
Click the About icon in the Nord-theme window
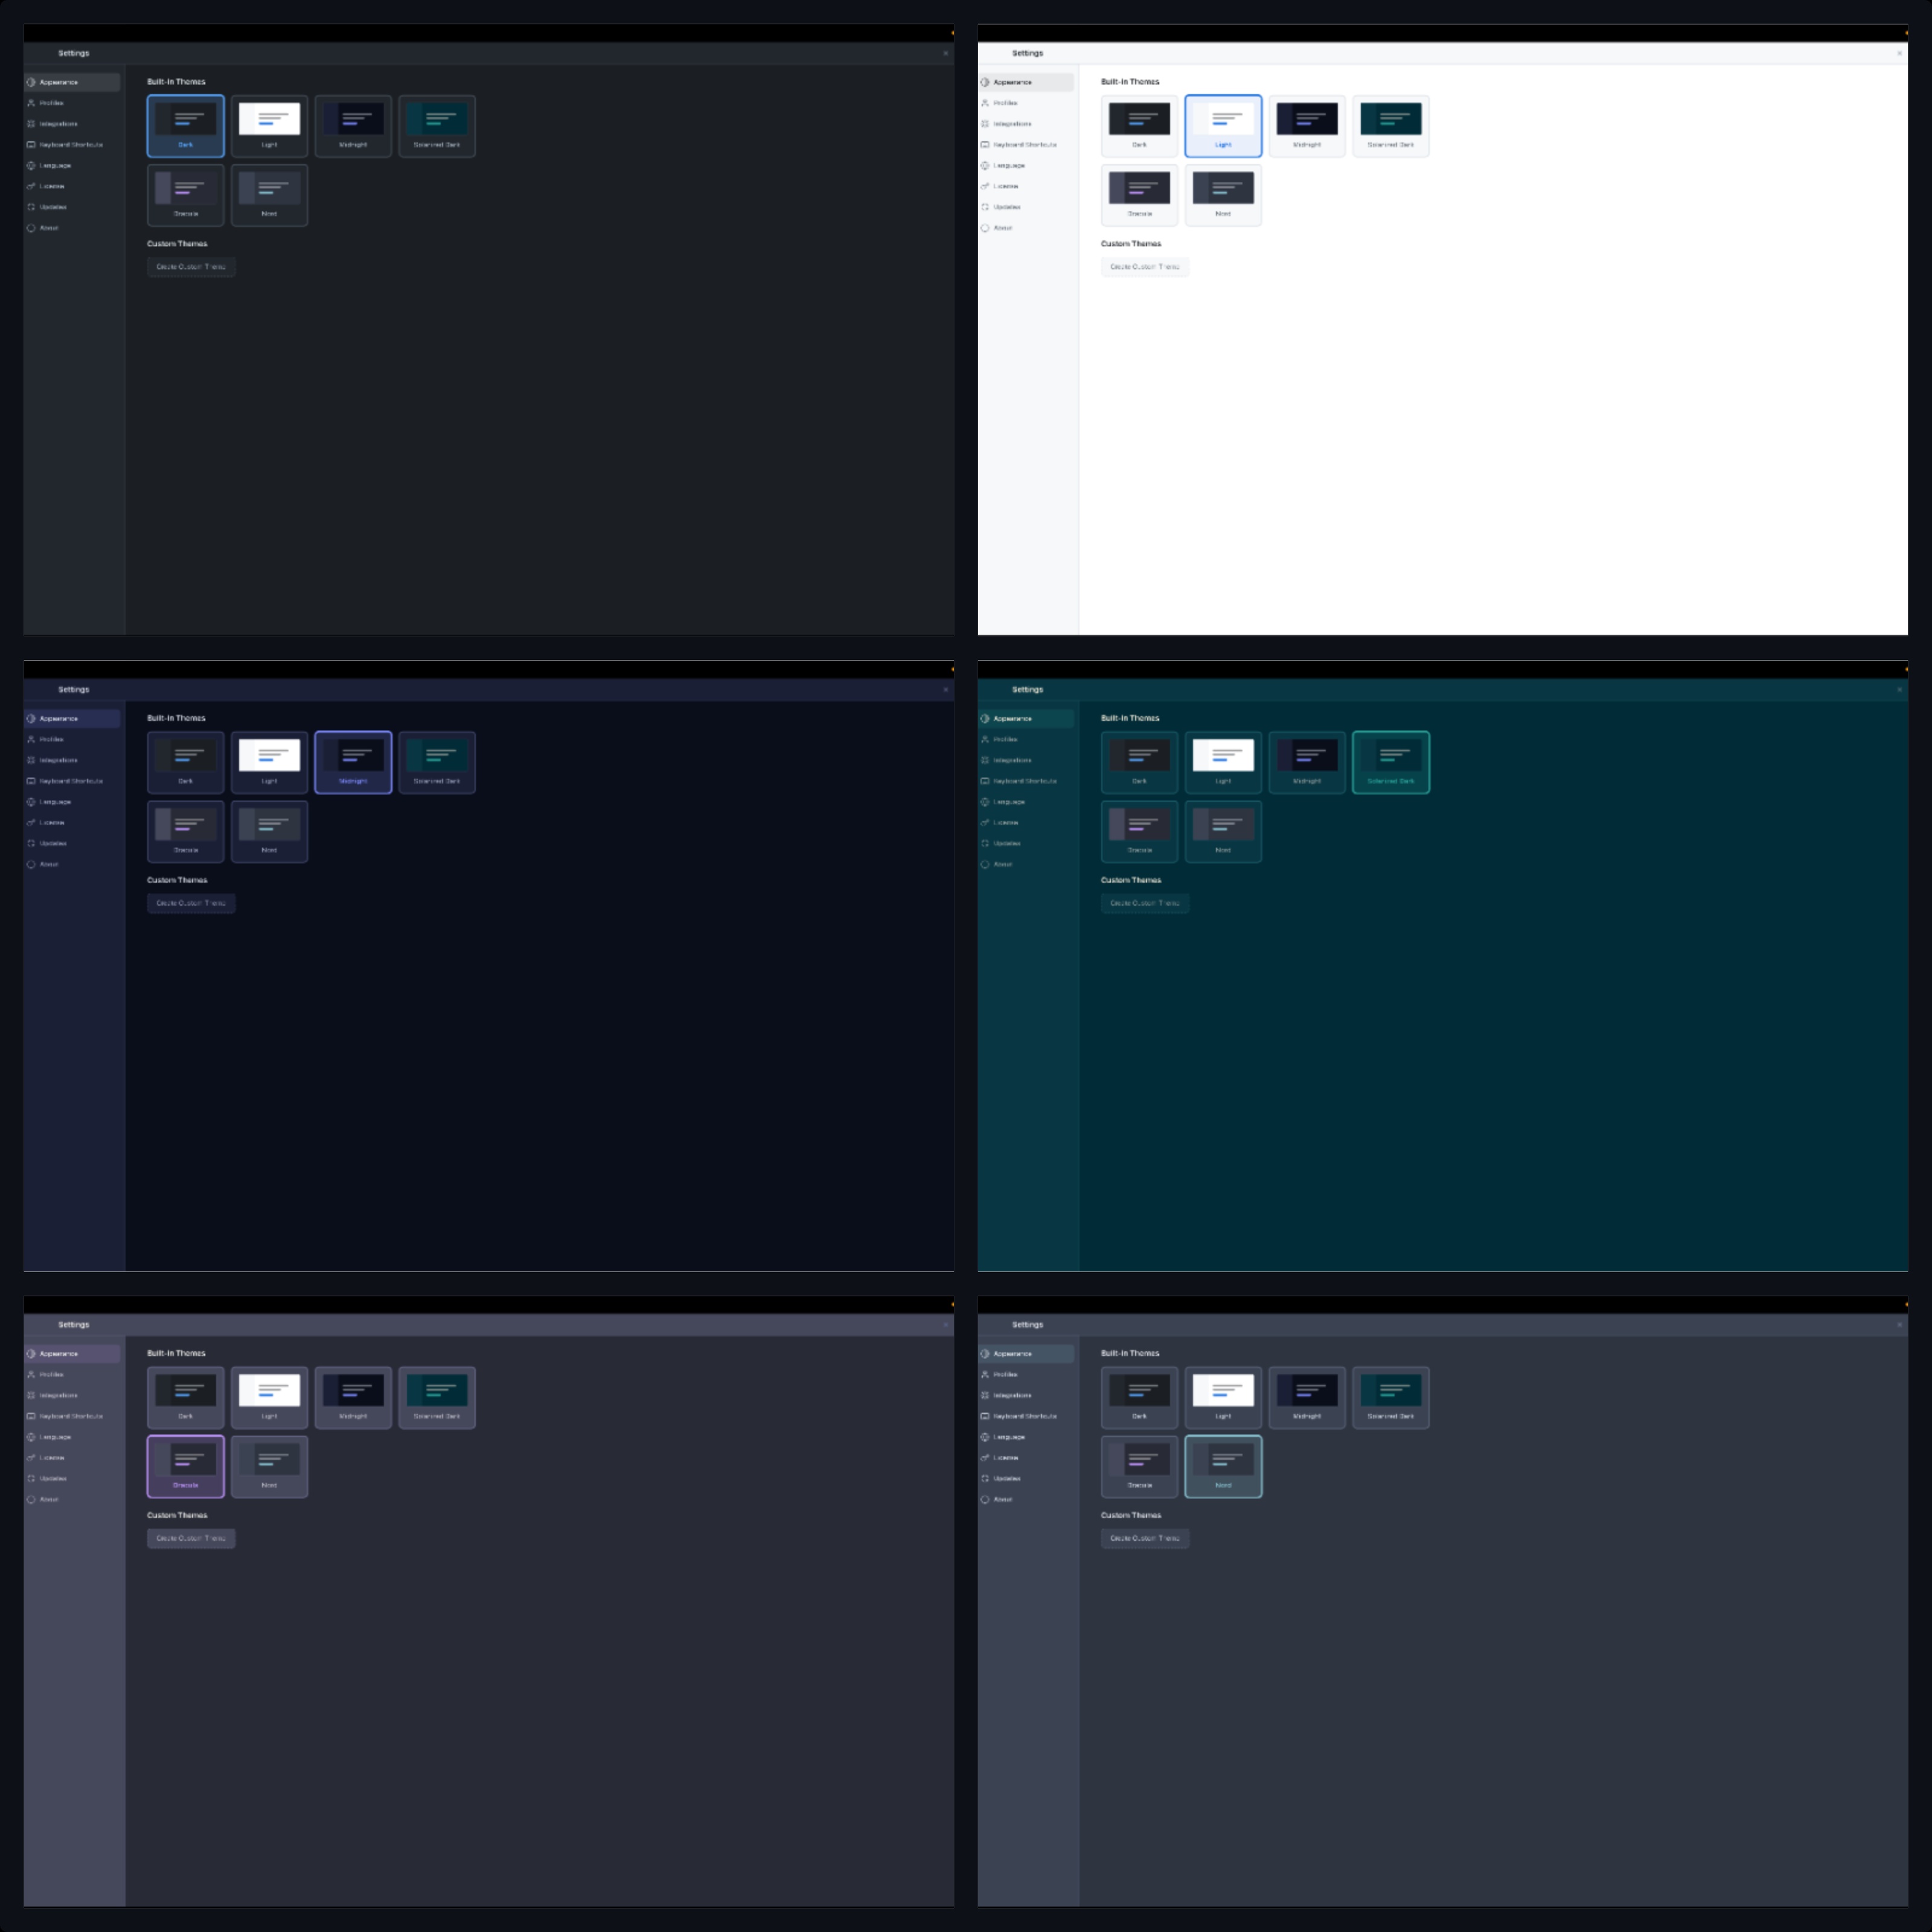pos(985,1499)
